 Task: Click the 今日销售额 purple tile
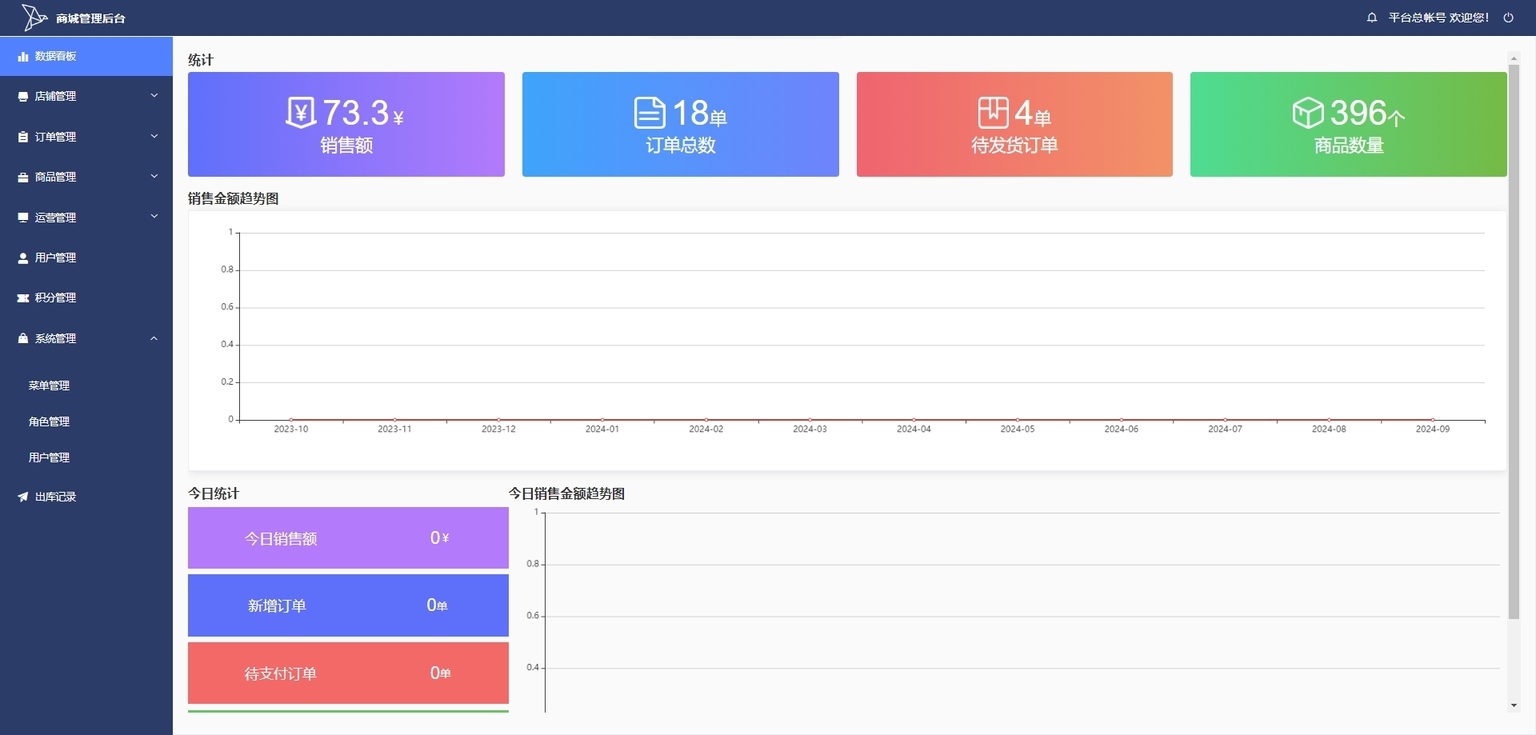click(x=348, y=538)
